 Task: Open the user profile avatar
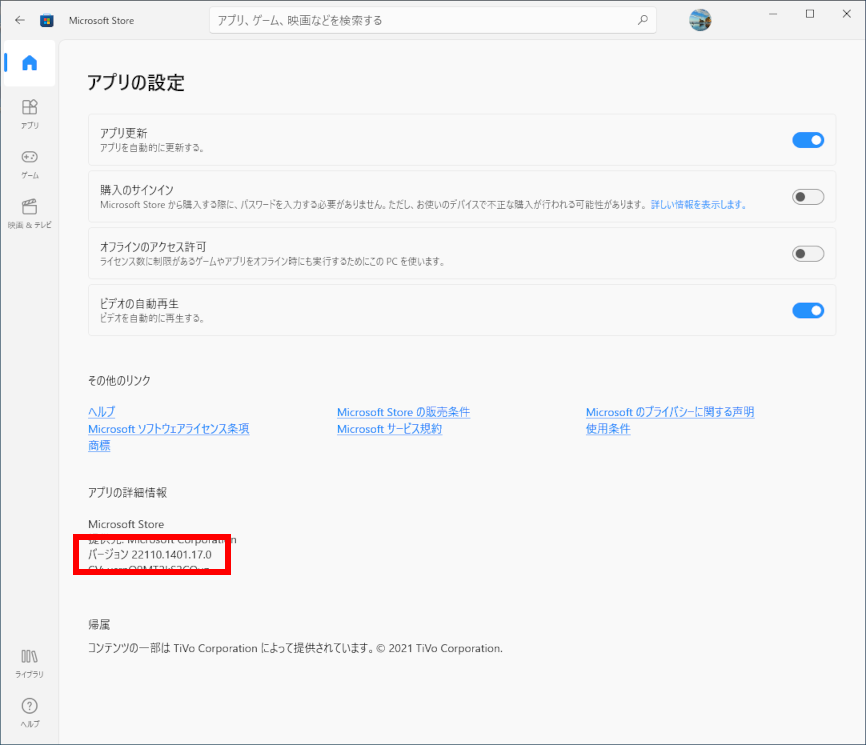(700, 20)
